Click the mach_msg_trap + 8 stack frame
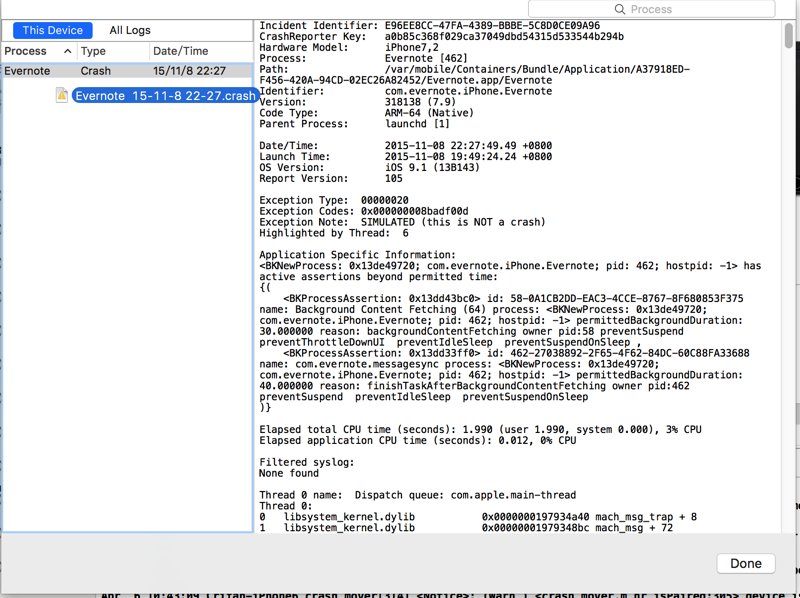Viewport: 800px width, 598px height. [478, 517]
